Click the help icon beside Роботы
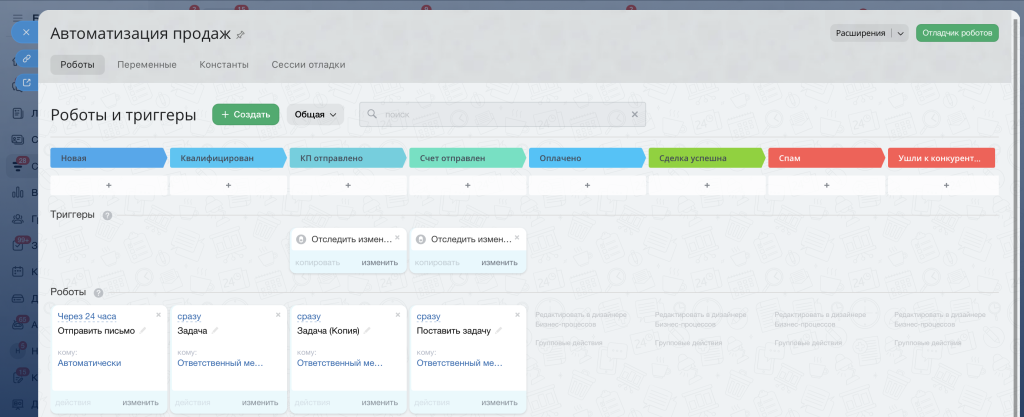Viewport: 1024px width, 417px height. click(99, 293)
